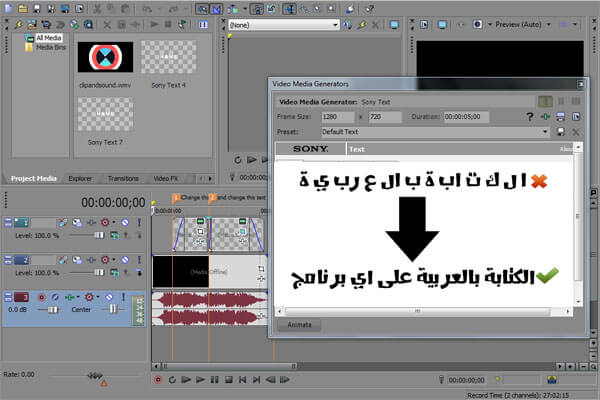Mute video track 2
This screenshot has height=400, width=600.
tap(125, 260)
